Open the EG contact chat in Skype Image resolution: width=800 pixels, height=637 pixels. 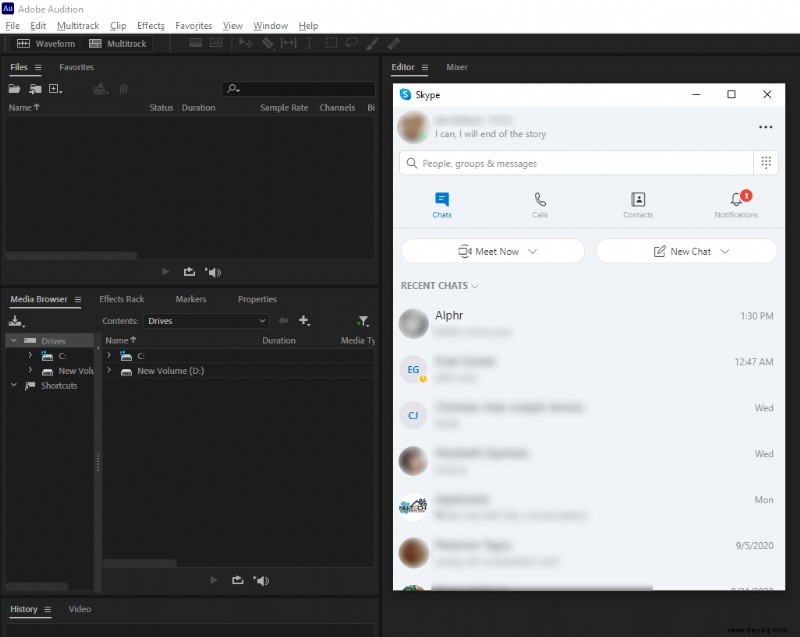click(x=589, y=369)
